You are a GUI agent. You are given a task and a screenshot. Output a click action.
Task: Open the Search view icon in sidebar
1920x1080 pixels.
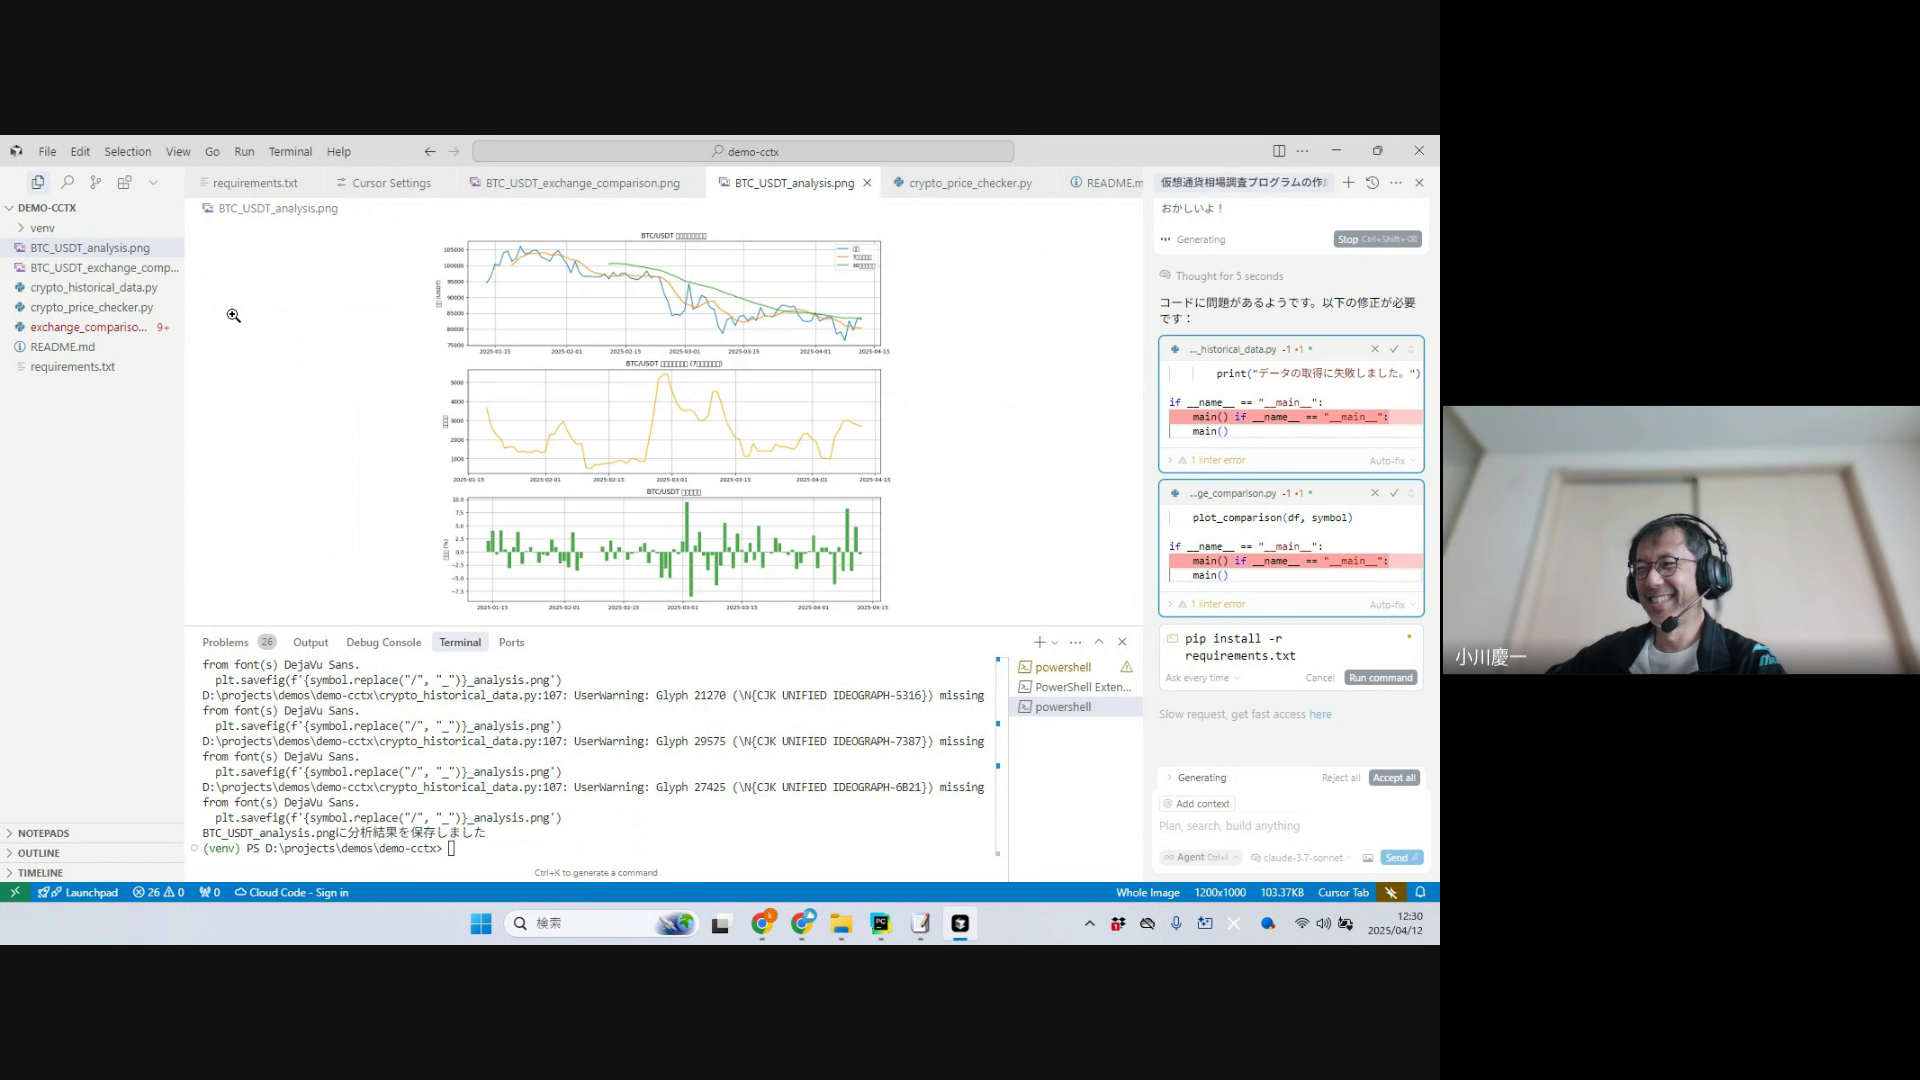(67, 182)
